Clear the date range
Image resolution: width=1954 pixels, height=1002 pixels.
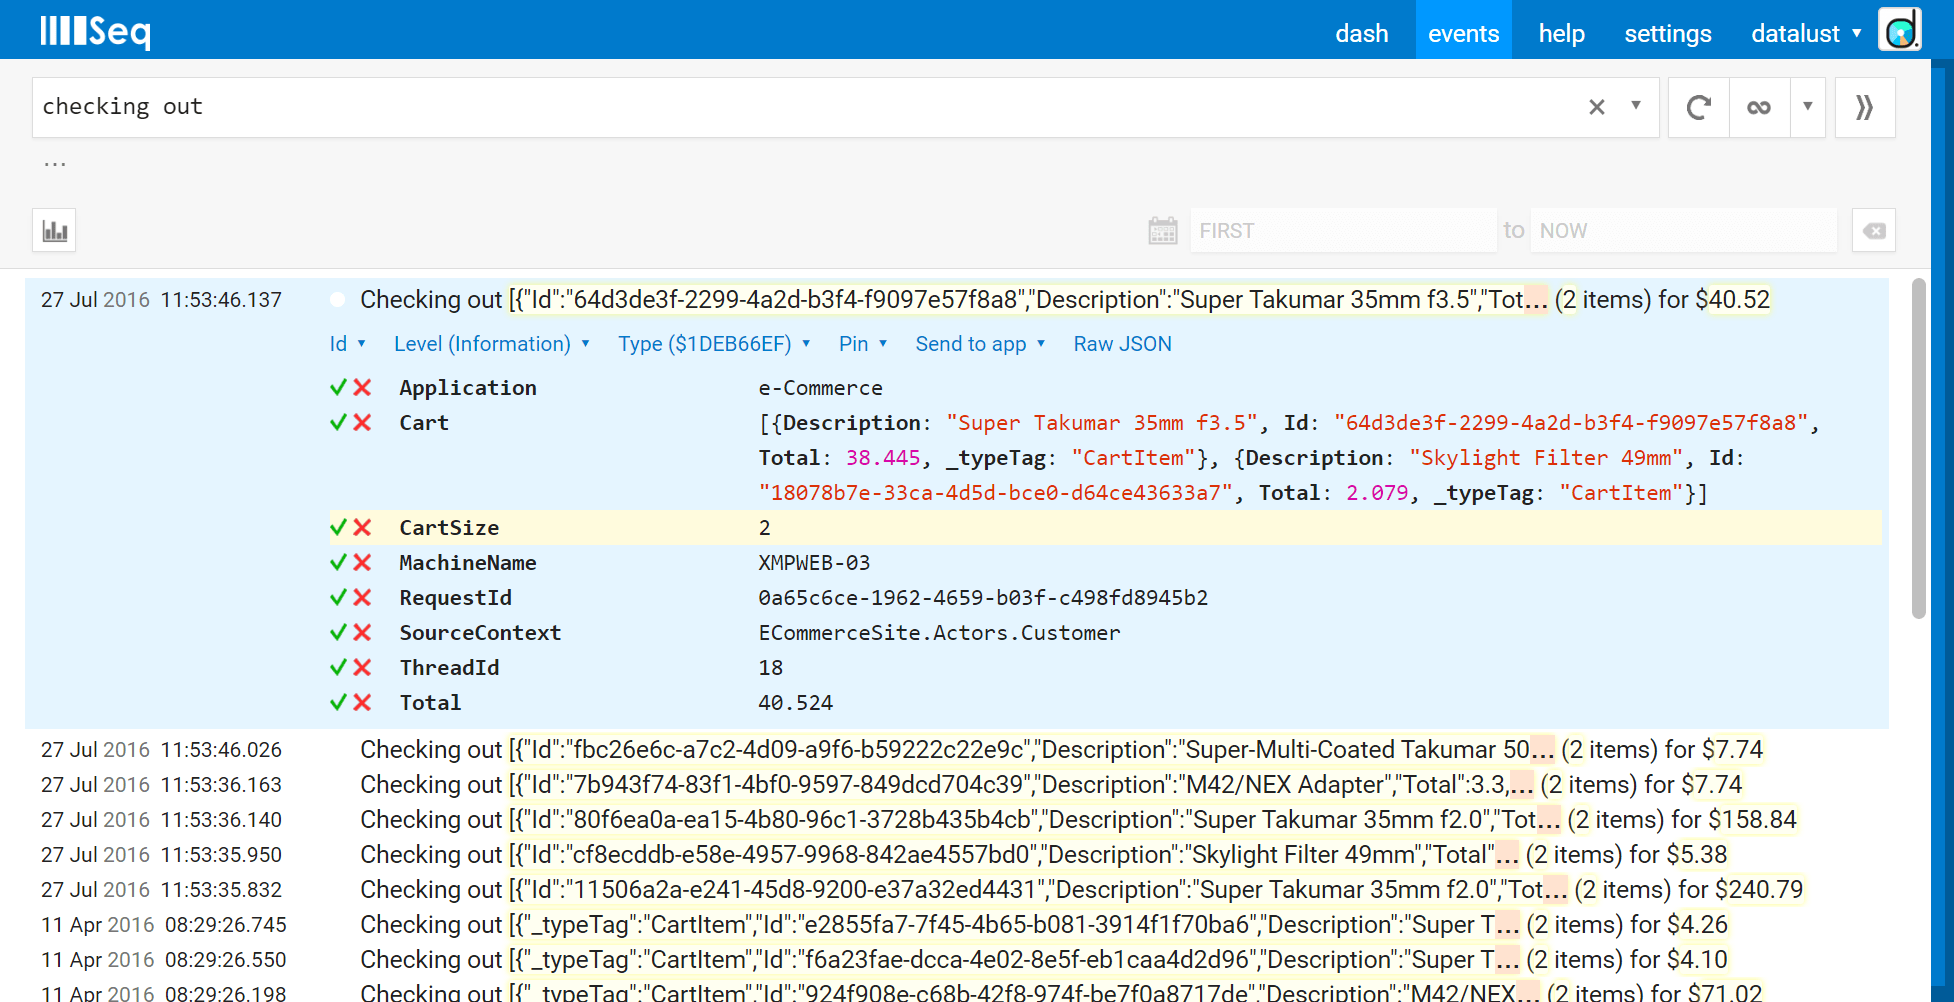tap(1874, 231)
